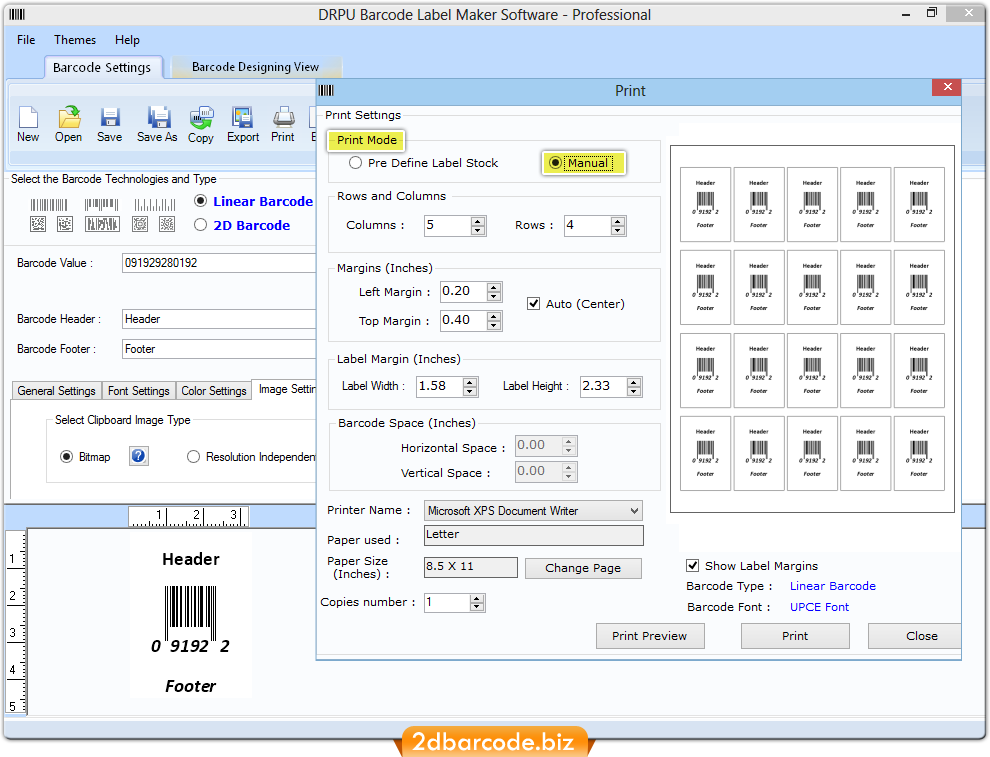Click the Rows spinner arrows
Screen dimensions: 990x757
tap(619, 225)
